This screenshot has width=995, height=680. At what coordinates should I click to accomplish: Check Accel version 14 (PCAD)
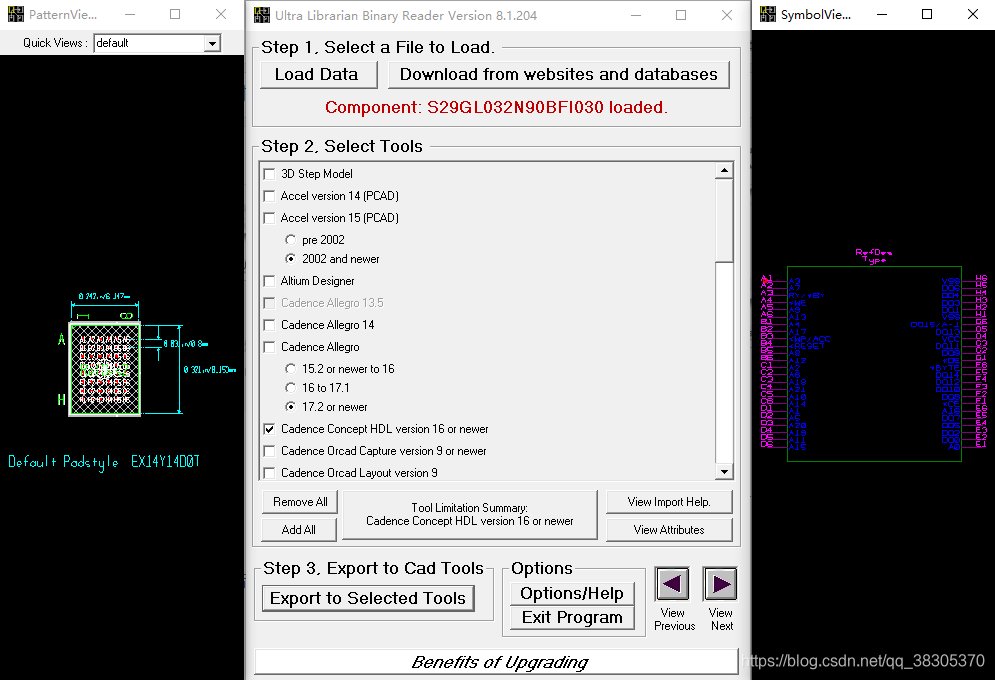[269, 196]
